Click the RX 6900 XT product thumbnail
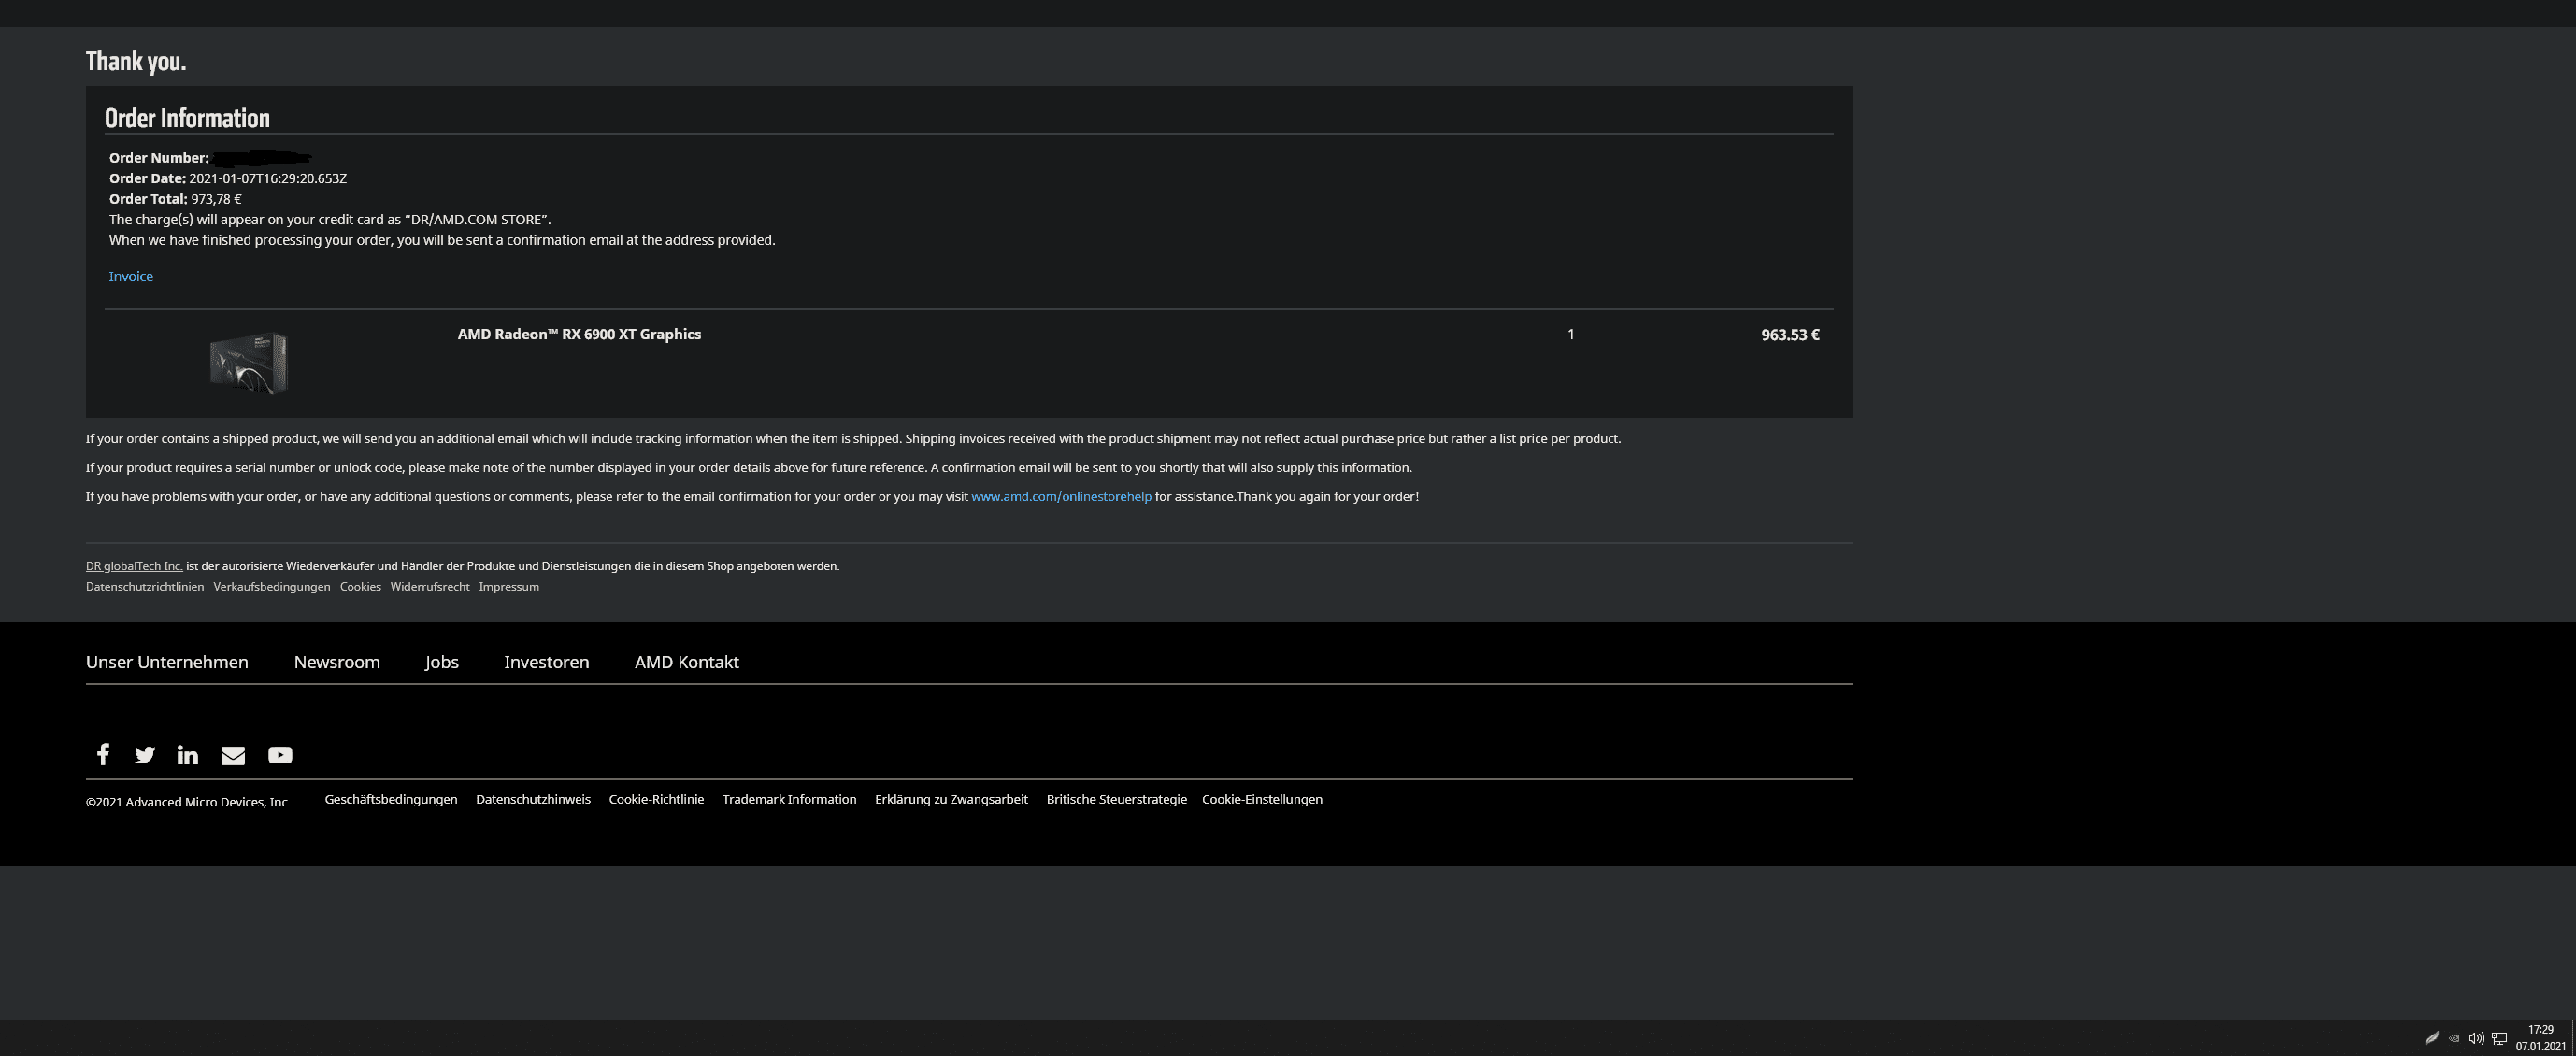Screen dimensions: 2576x1056 pyautogui.click(x=249, y=362)
